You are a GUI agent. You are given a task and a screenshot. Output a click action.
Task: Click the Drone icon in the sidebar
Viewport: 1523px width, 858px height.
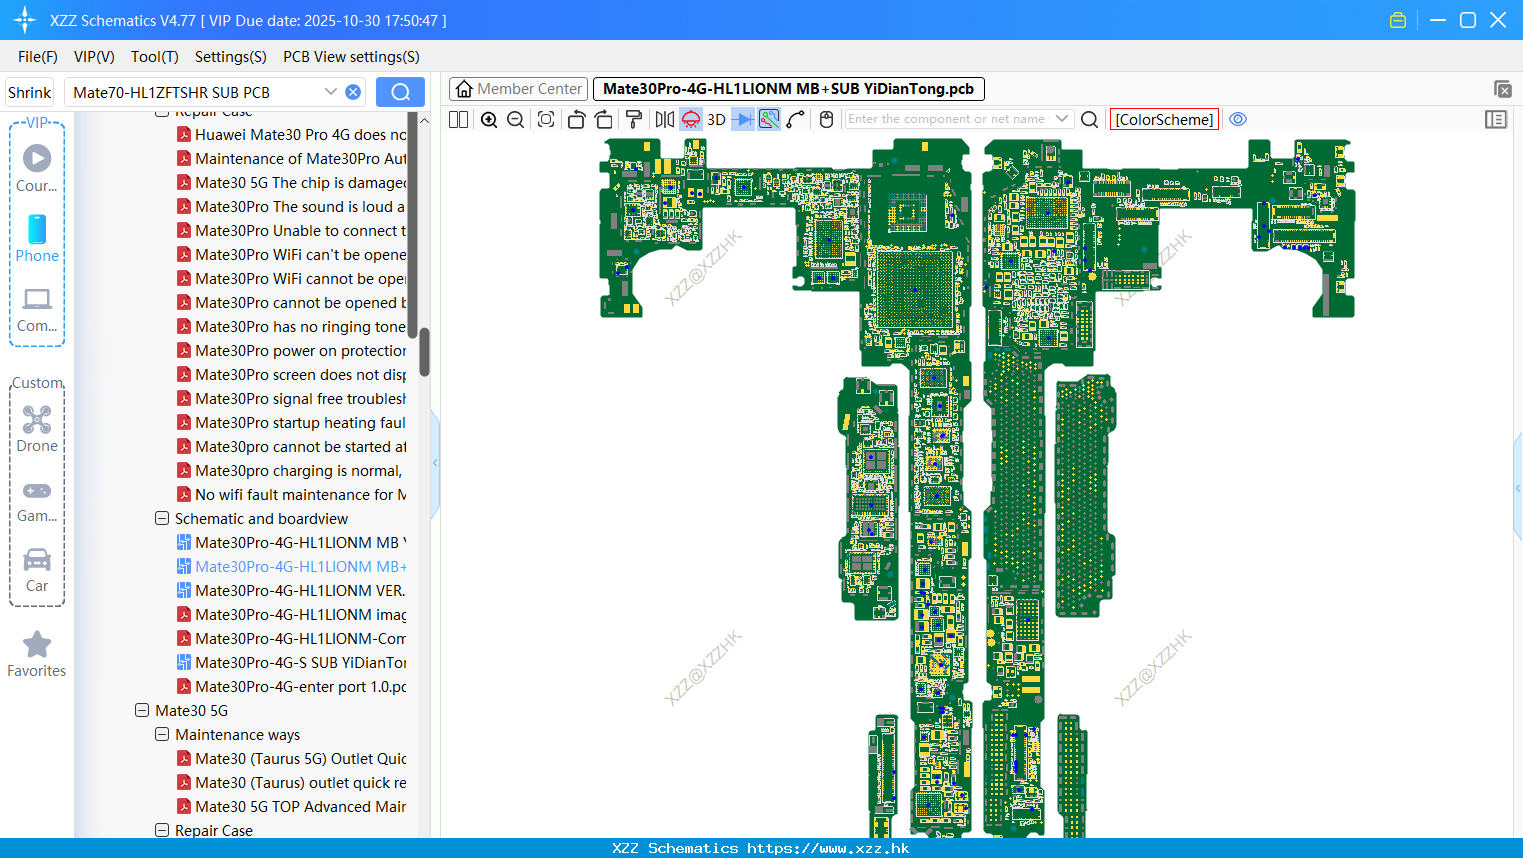(x=37, y=419)
